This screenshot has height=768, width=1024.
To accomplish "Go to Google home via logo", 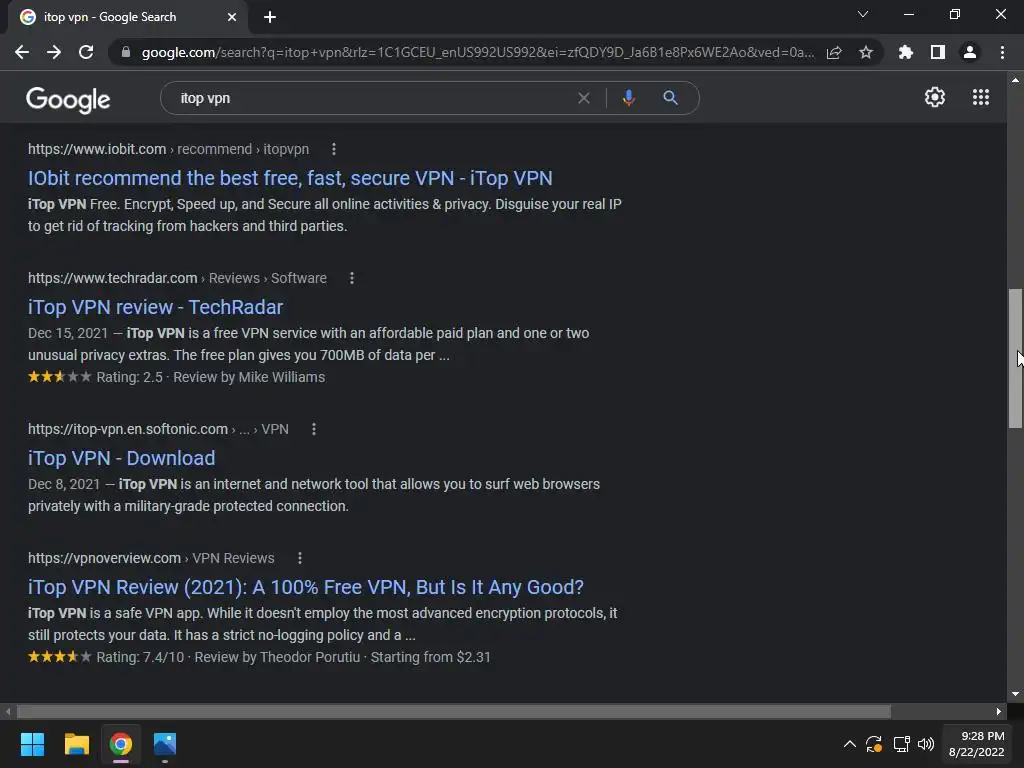I will click(68, 99).
